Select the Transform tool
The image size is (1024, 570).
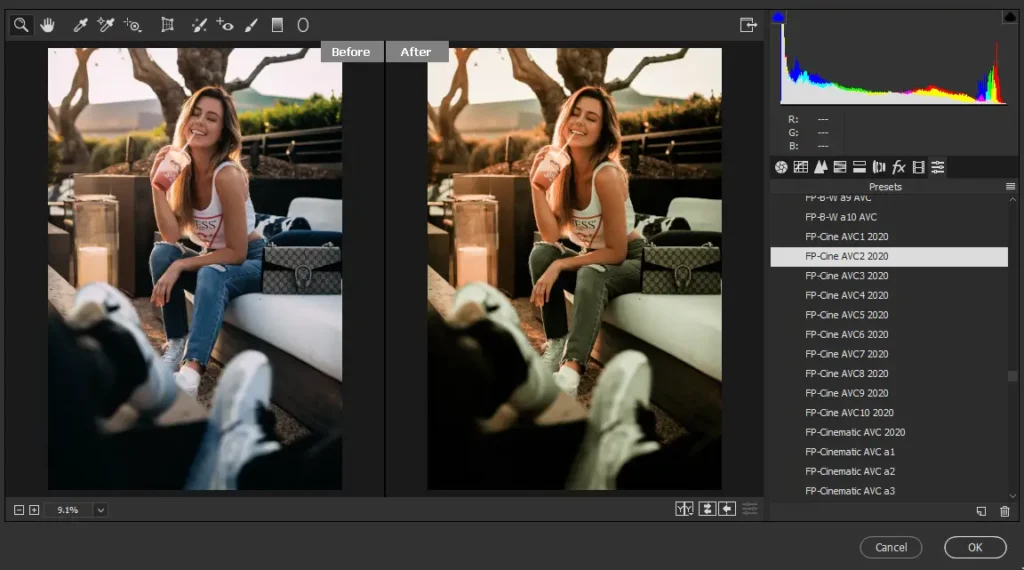167,25
